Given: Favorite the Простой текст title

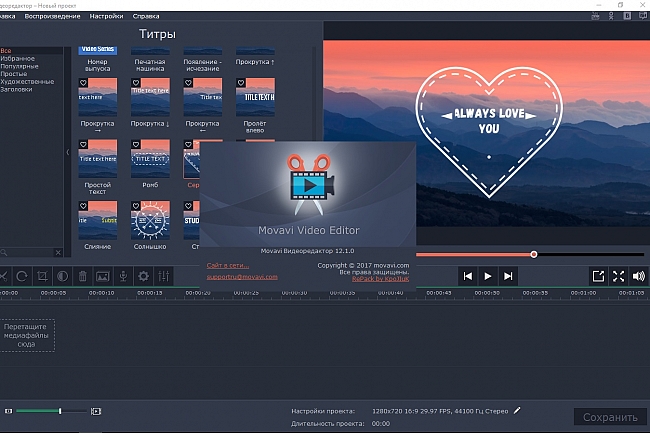Looking at the screenshot, I should click(83, 144).
